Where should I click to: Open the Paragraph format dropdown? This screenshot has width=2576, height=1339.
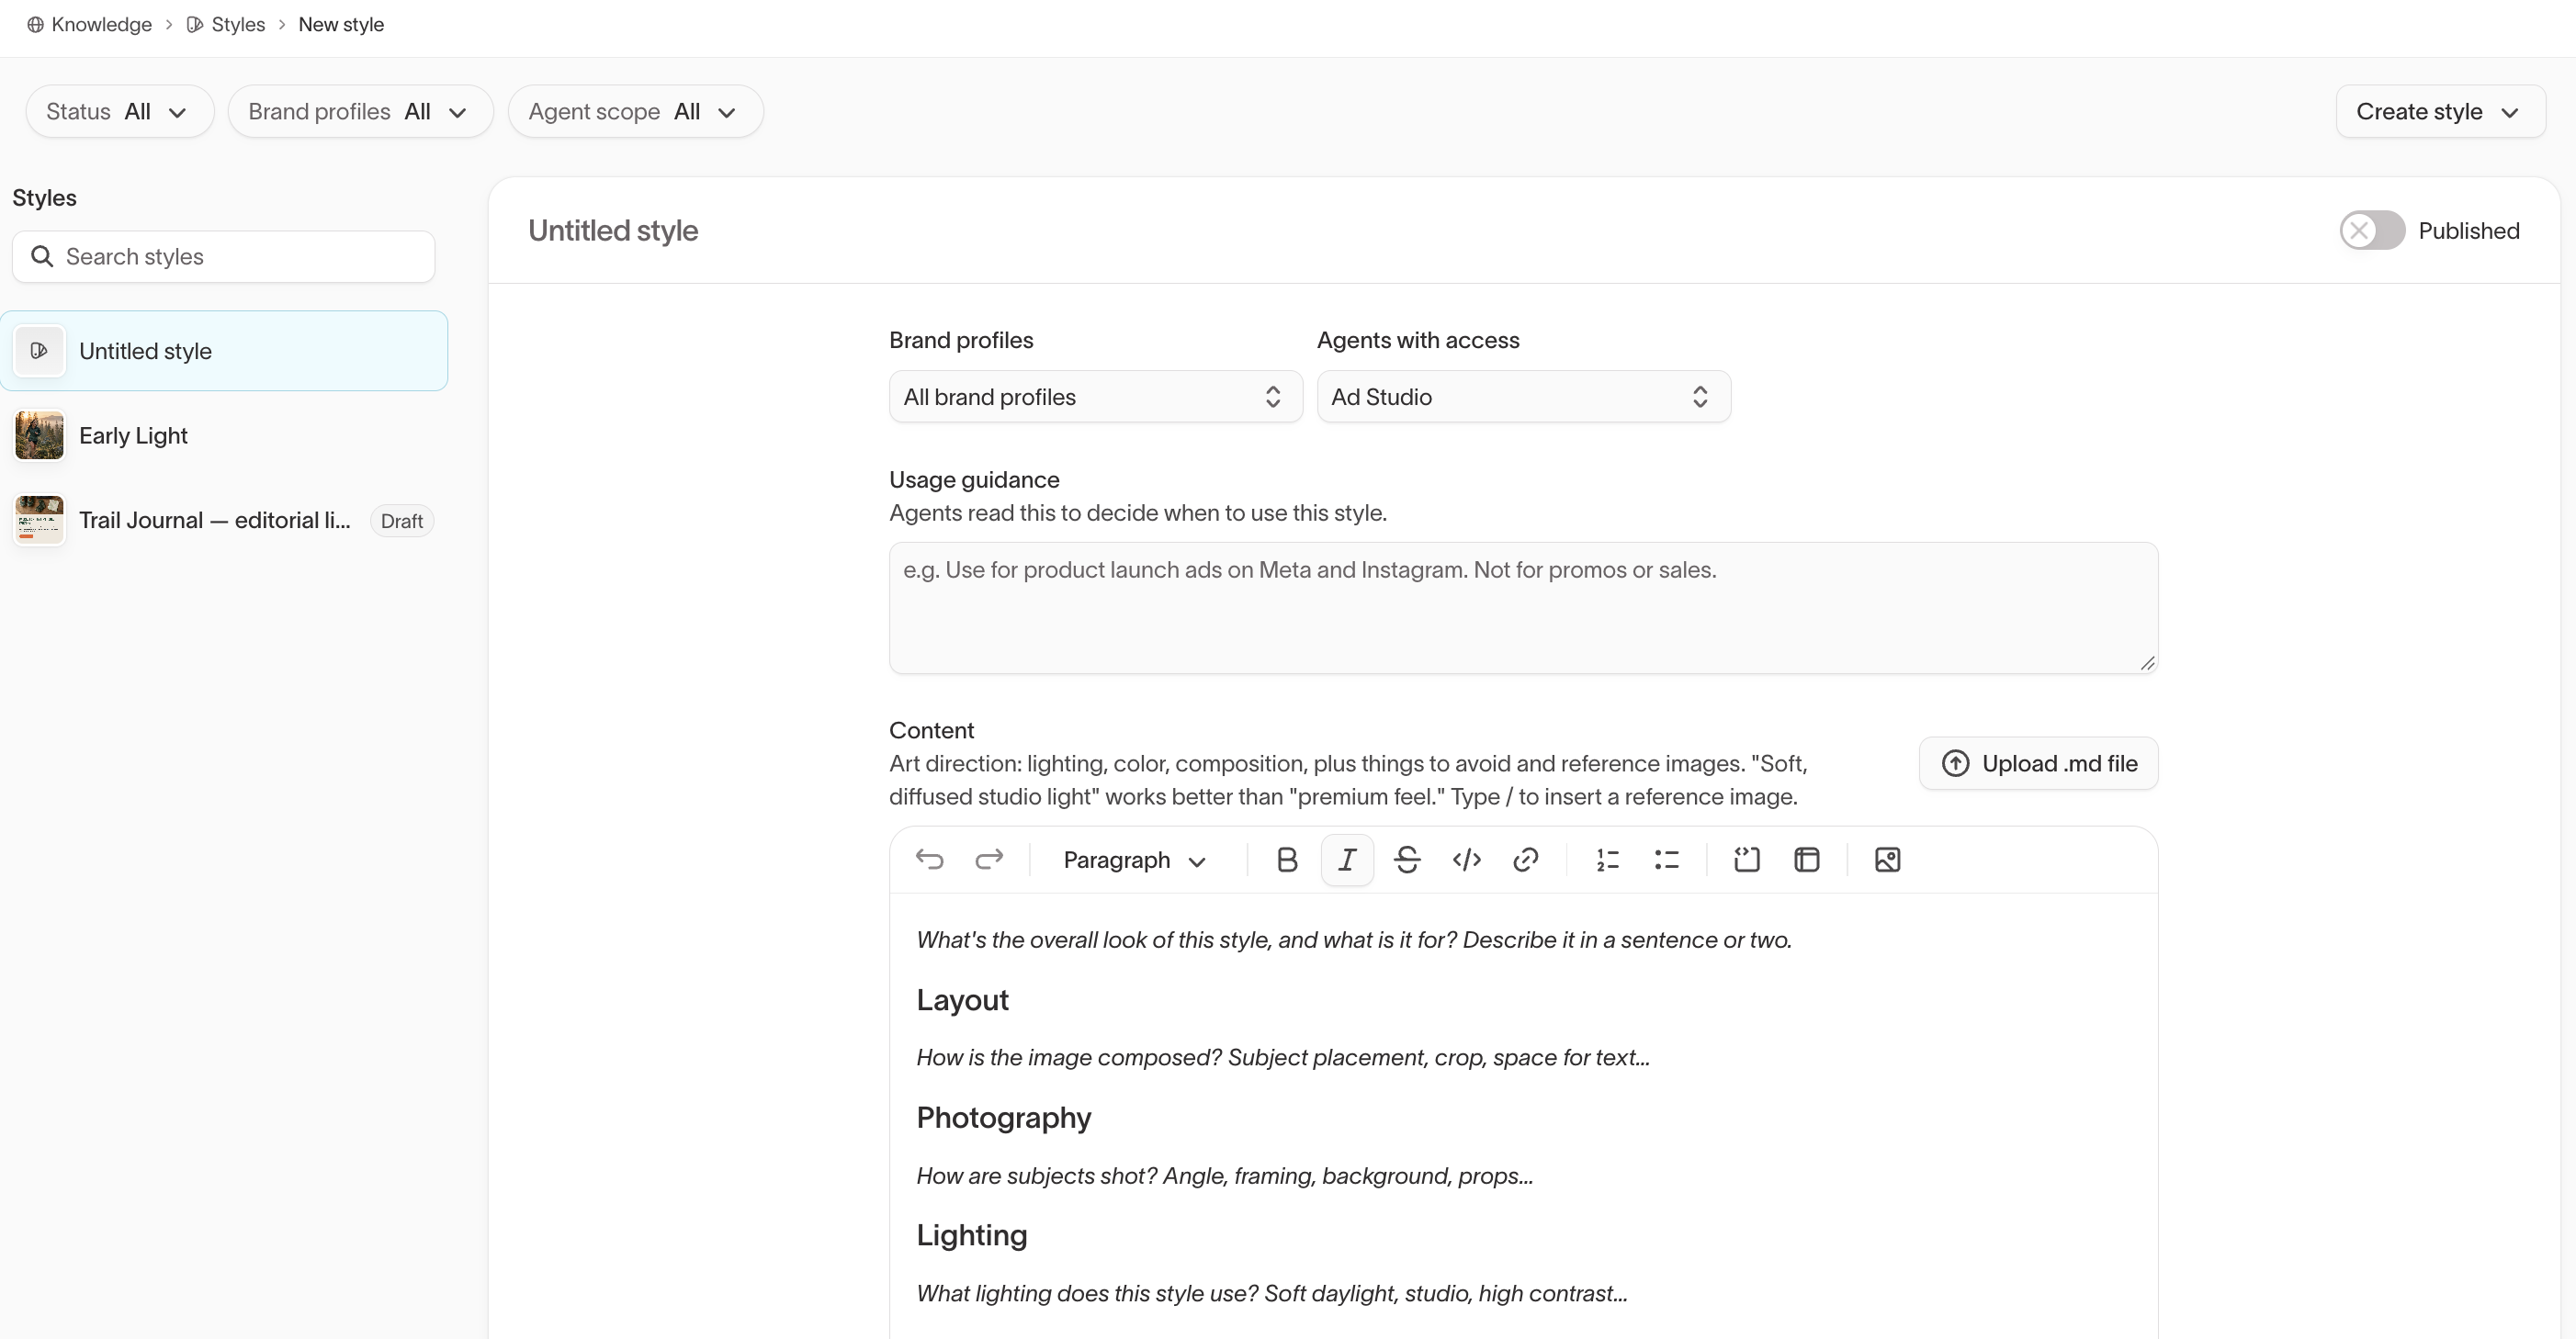pyautogui.click(x=1135, y=860)
